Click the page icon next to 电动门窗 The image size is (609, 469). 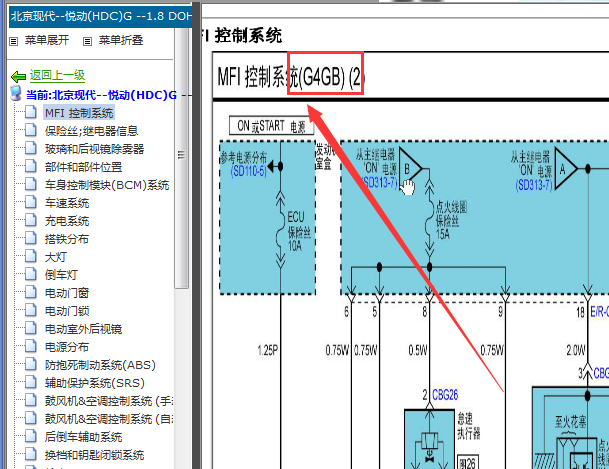pyautogui.click(x=31, y=292)
